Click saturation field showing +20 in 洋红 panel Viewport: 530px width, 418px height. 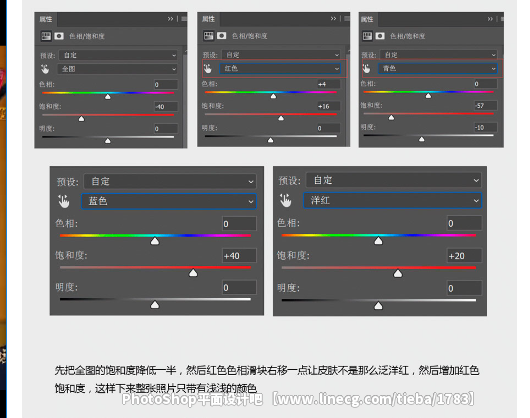(x=464, y=256)
